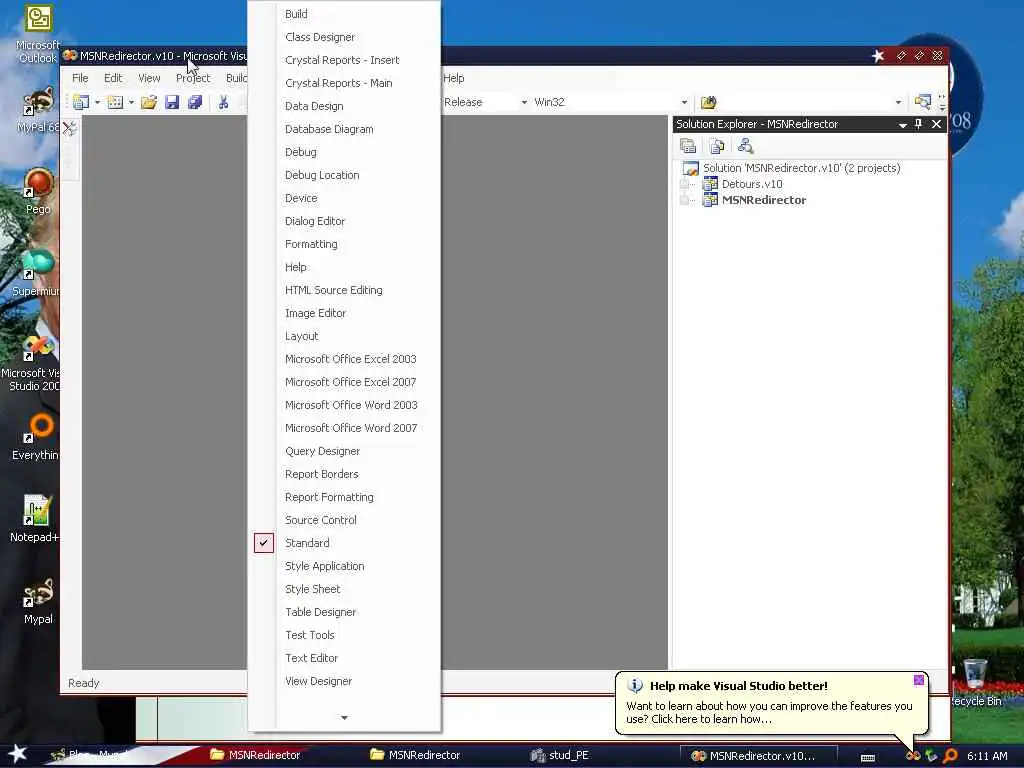
Task: Click the Properties icon in Solution Explorer
Action: click(x=688, y=146)
